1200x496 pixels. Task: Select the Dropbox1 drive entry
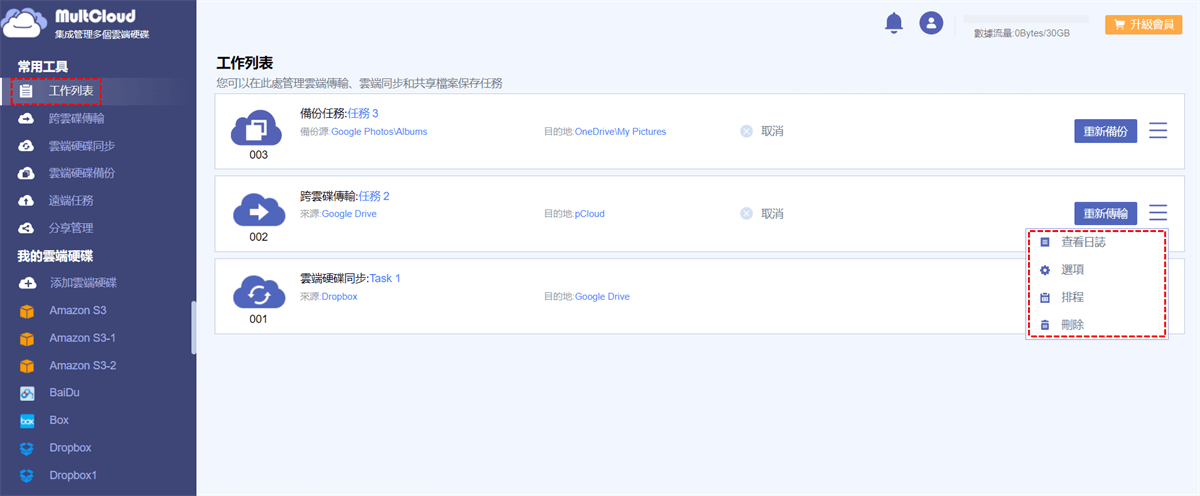click(x=74, y=476)
